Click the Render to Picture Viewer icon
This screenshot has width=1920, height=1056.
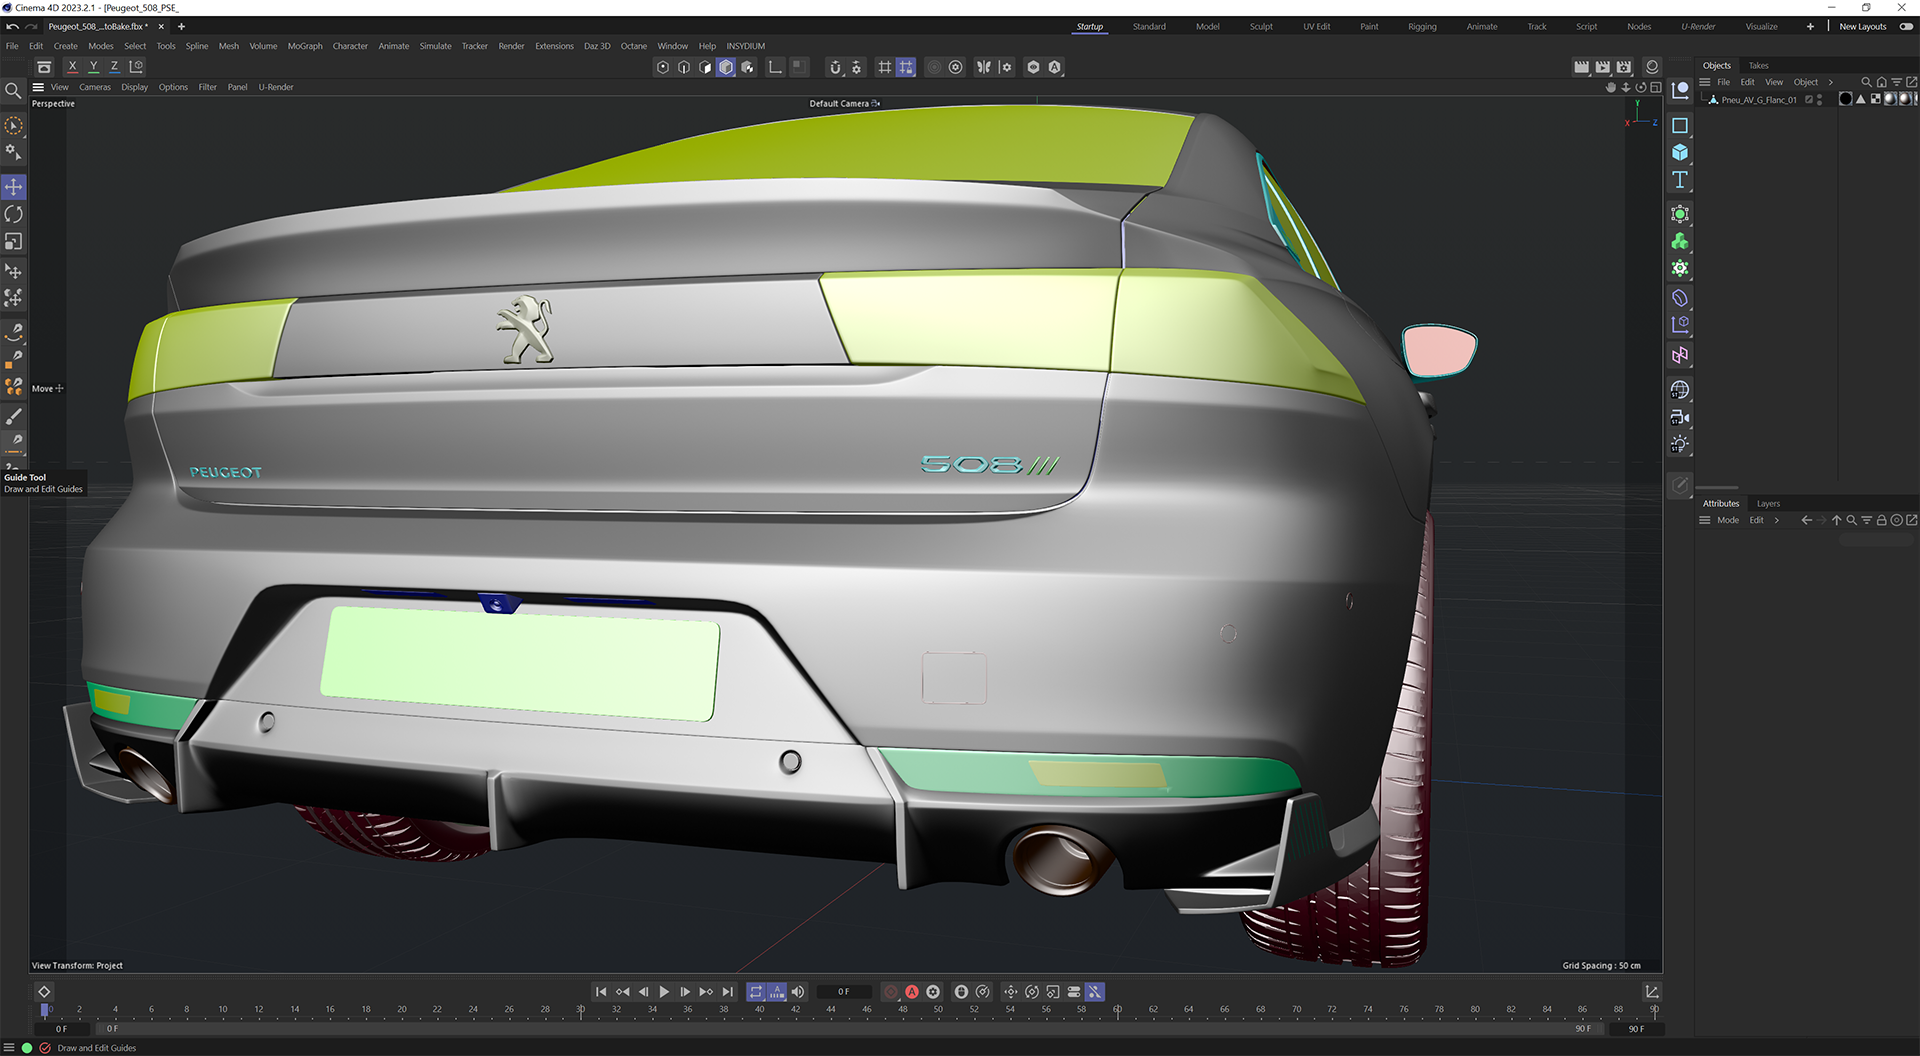(x=1602, y=67)
